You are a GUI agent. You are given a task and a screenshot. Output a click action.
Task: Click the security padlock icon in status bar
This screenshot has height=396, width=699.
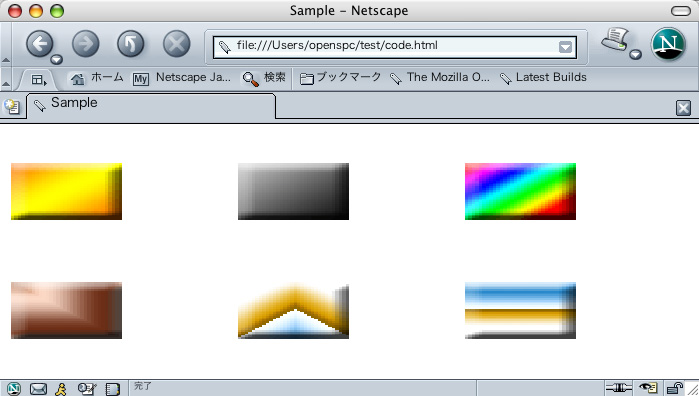tap(675, 388)
